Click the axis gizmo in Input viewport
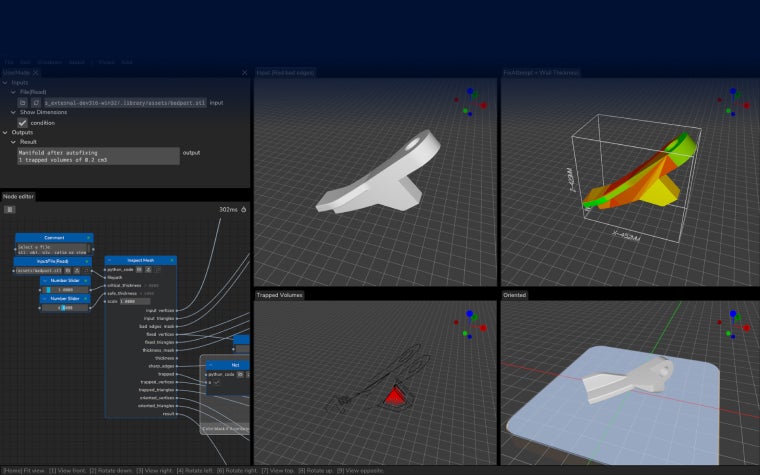 tap(470, 103)
